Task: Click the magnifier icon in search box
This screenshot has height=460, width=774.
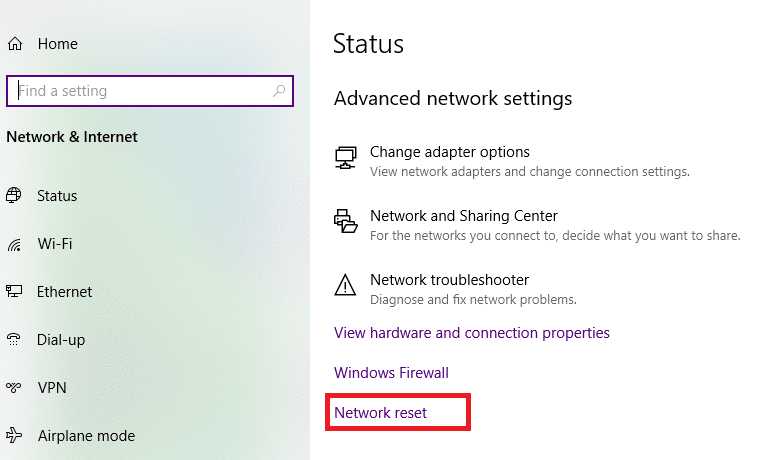Action: pyautogui.click(x=279, y=91)
